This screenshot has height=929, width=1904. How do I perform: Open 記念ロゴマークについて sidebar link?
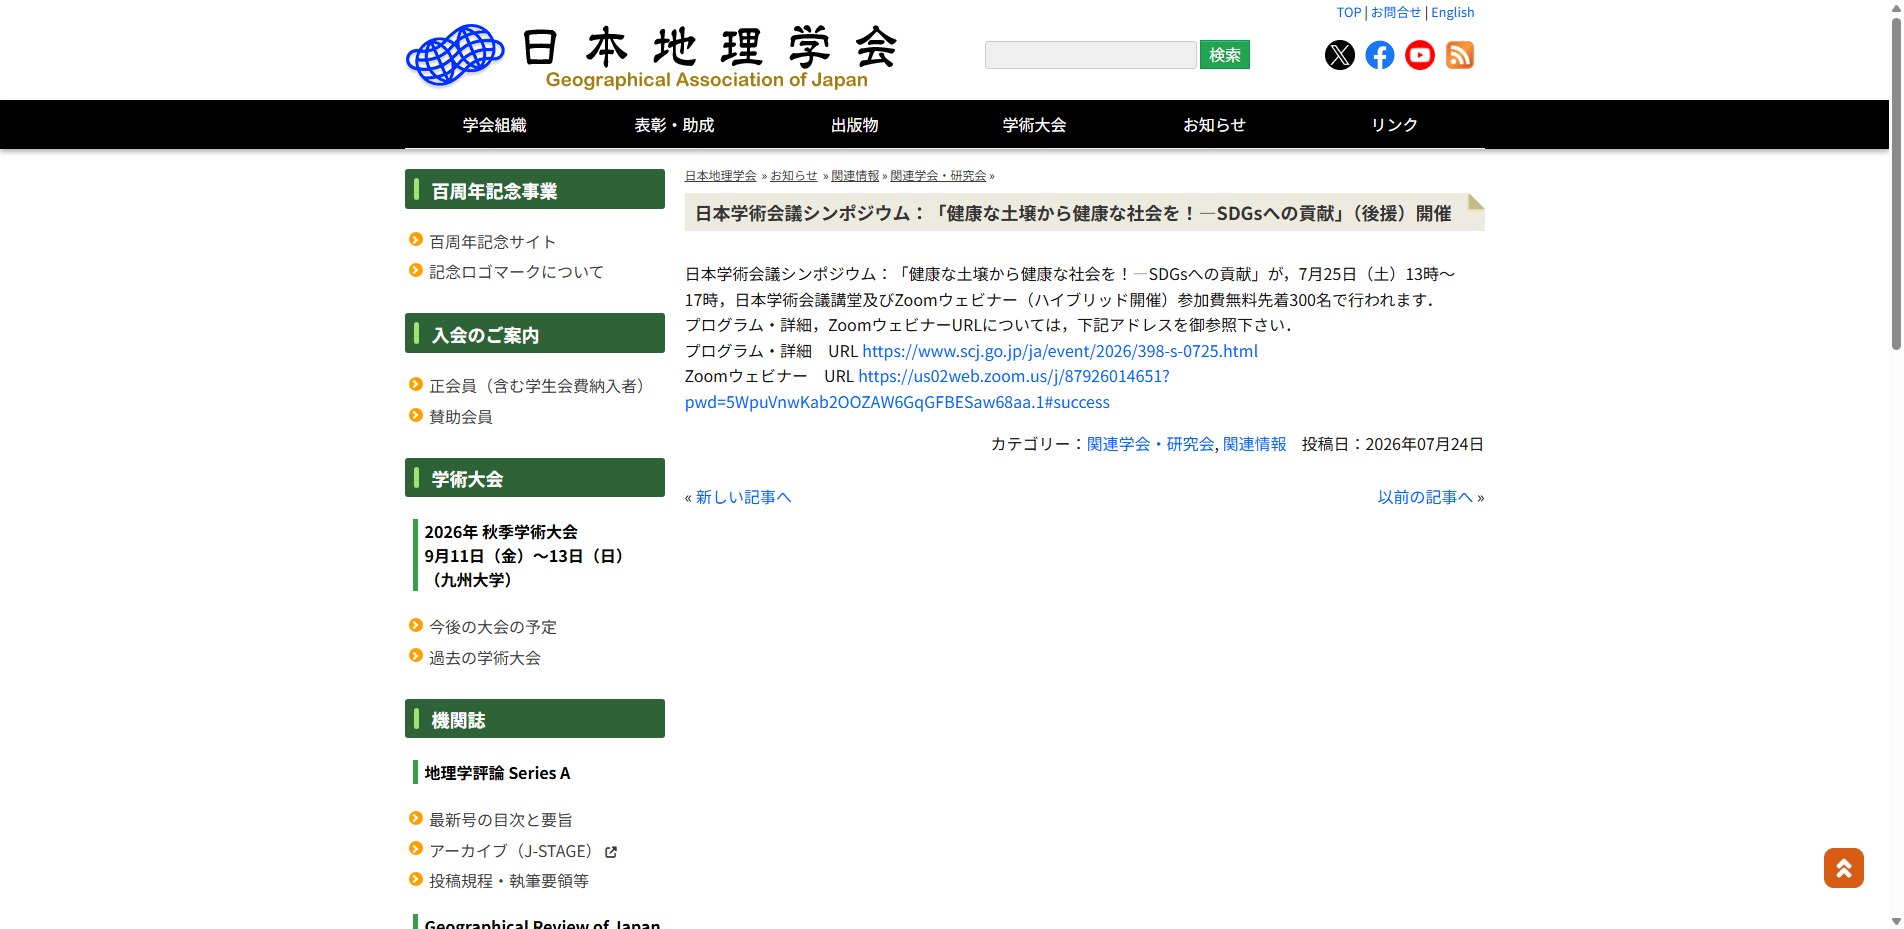pyautogui.click(x=516, y=272)
